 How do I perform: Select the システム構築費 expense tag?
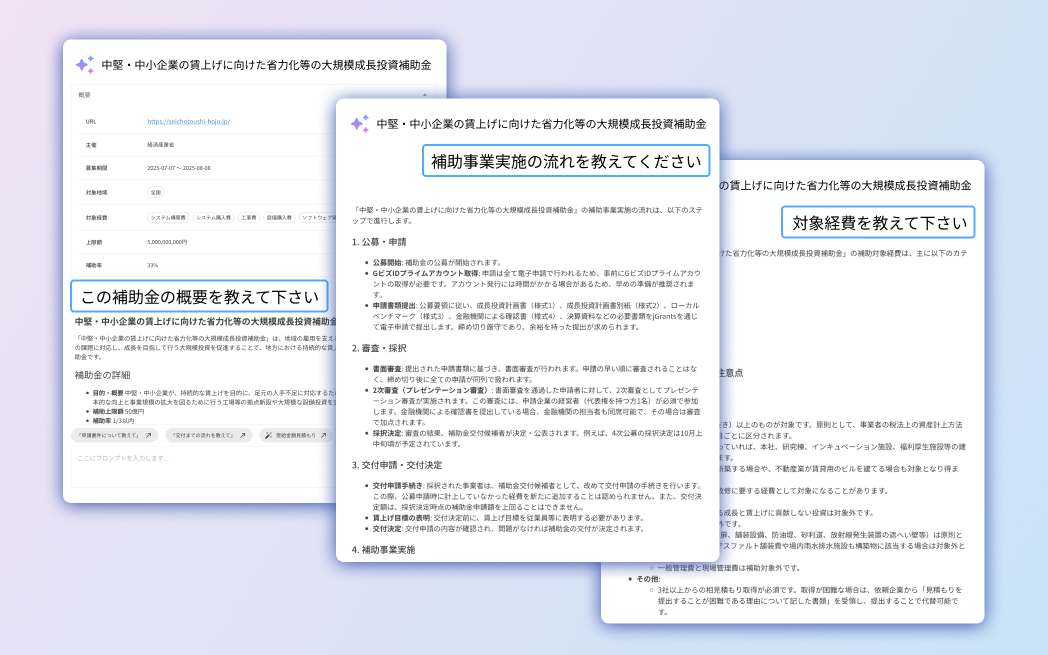pos(168,217)
